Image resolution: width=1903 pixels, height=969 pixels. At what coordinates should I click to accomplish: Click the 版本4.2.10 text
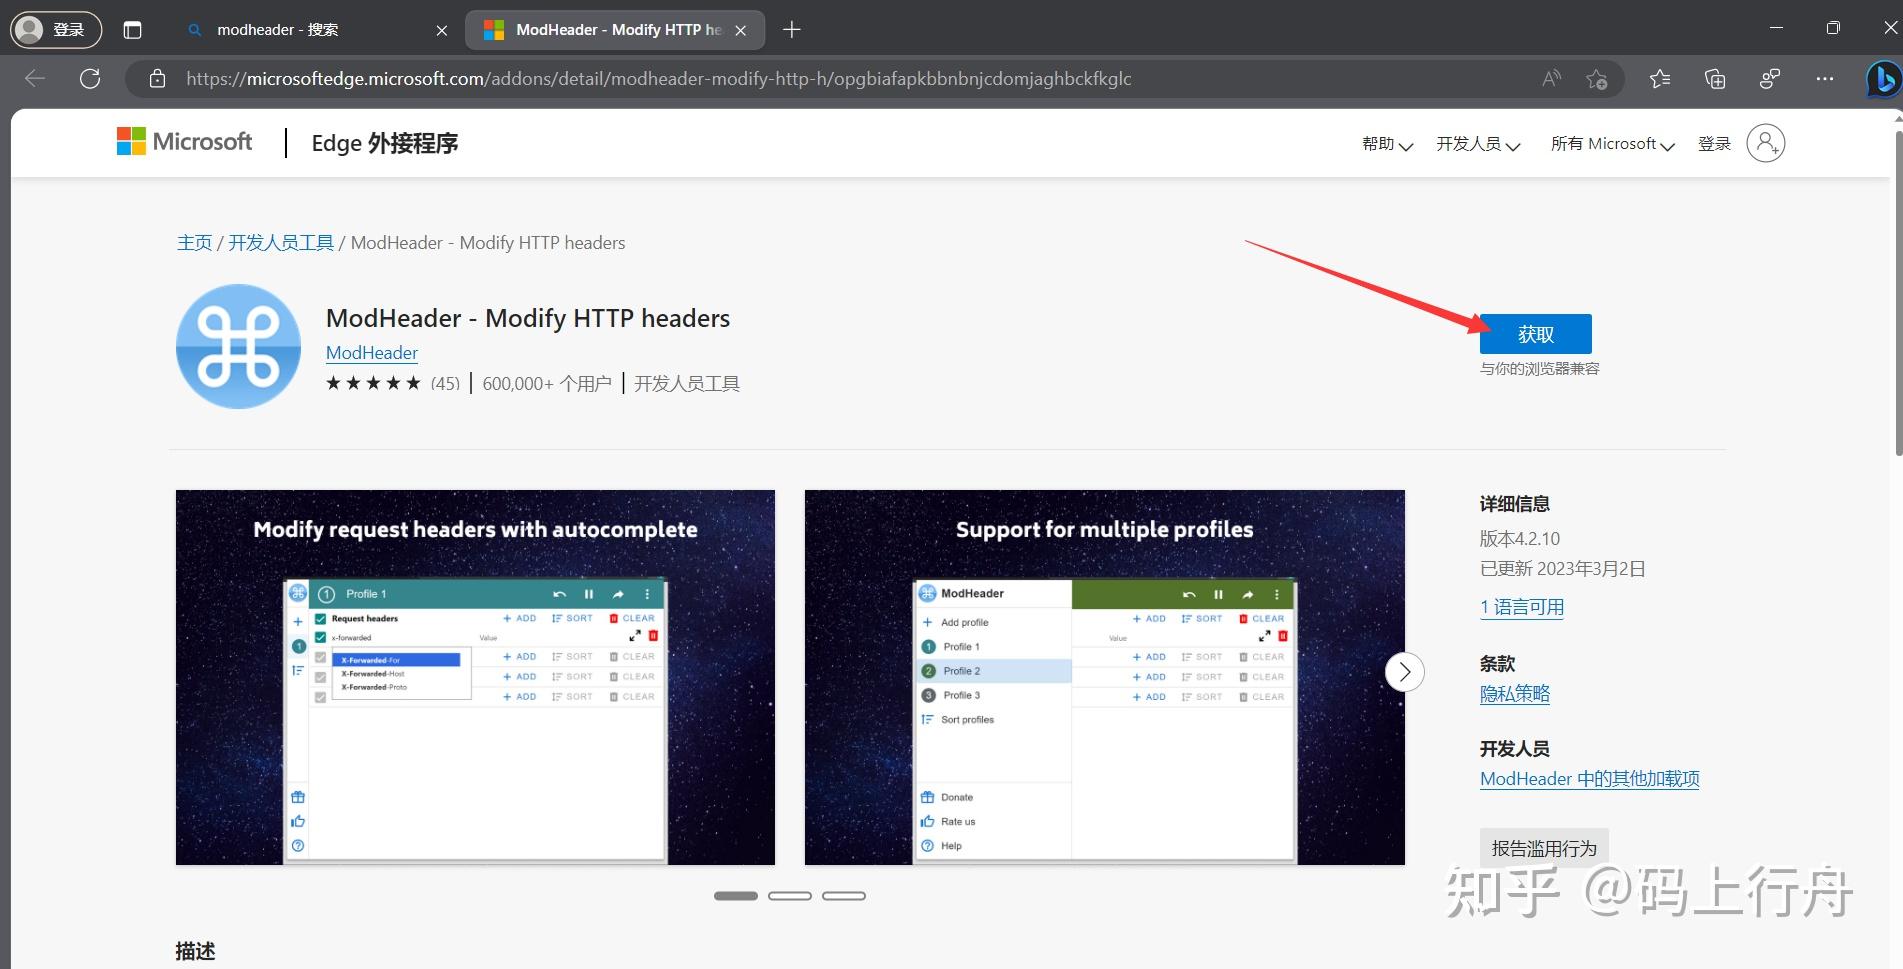[x=1520, y=538]
